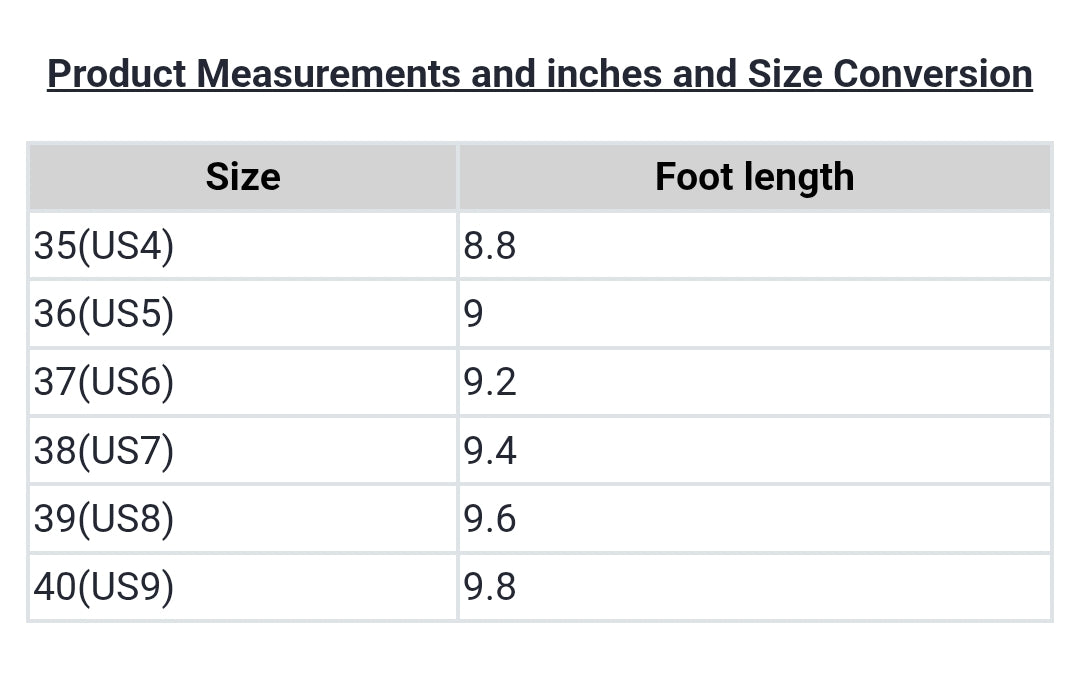
Task: Click the word 'Size' in the underlined heading
Action: point(785,74)
